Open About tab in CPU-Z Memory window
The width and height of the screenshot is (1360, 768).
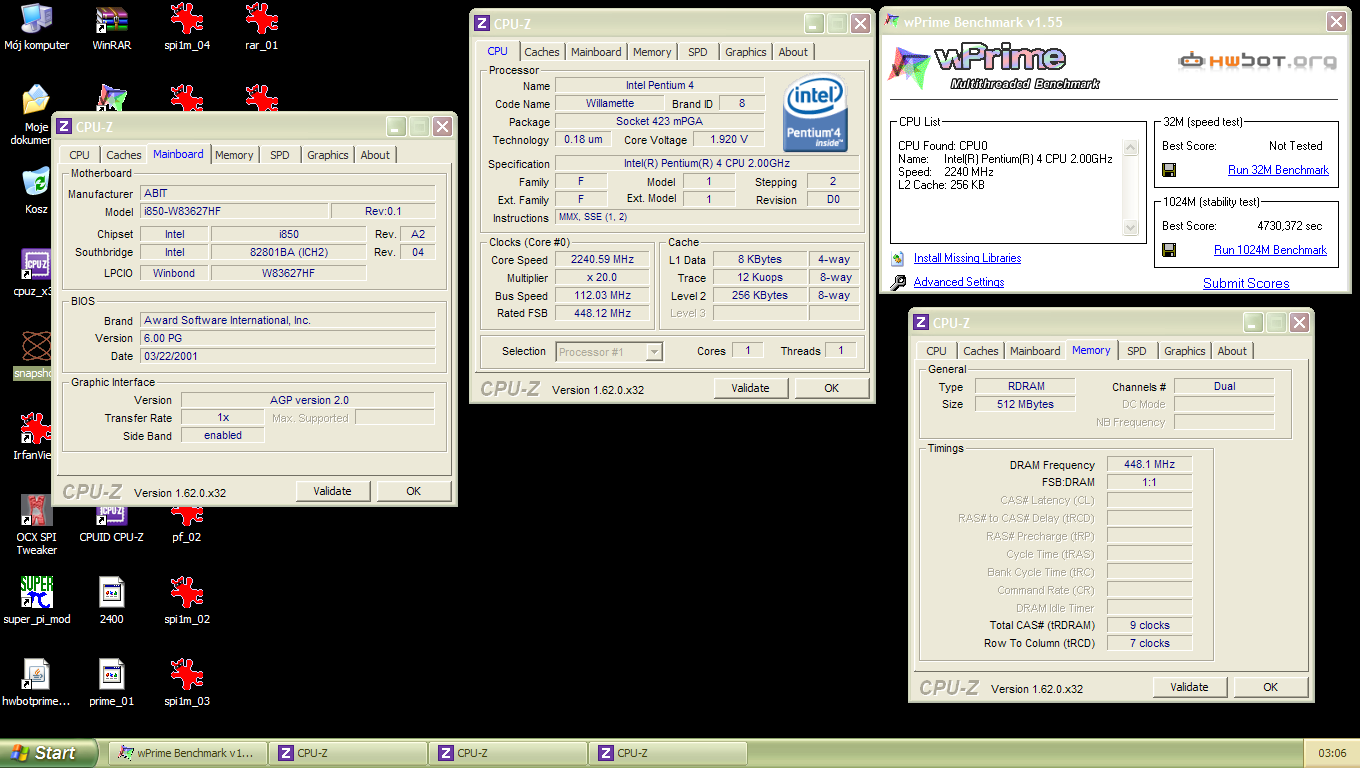(x=1232, y=351)
